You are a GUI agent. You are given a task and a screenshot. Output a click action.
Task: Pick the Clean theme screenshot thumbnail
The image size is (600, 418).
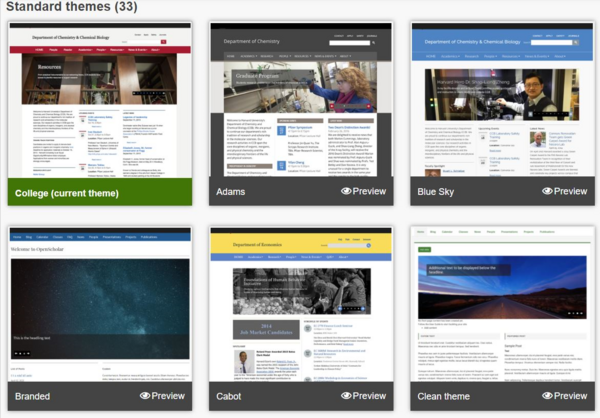(x=502, y=304)
